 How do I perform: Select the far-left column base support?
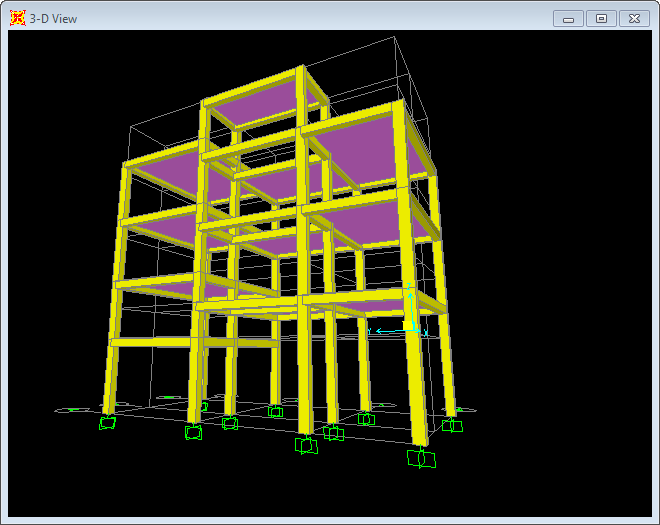coord(107,423)
